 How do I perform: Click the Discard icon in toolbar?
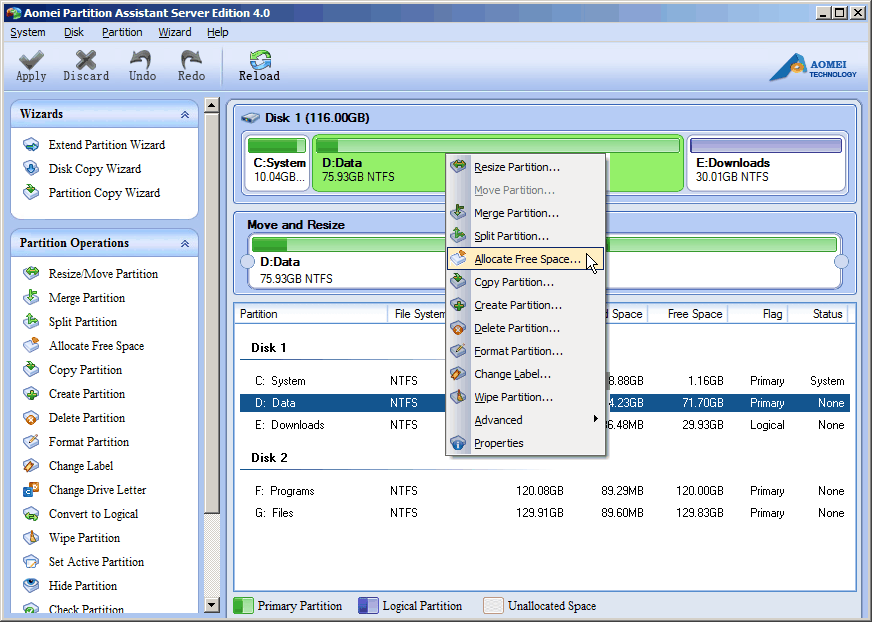coord(86,61)
